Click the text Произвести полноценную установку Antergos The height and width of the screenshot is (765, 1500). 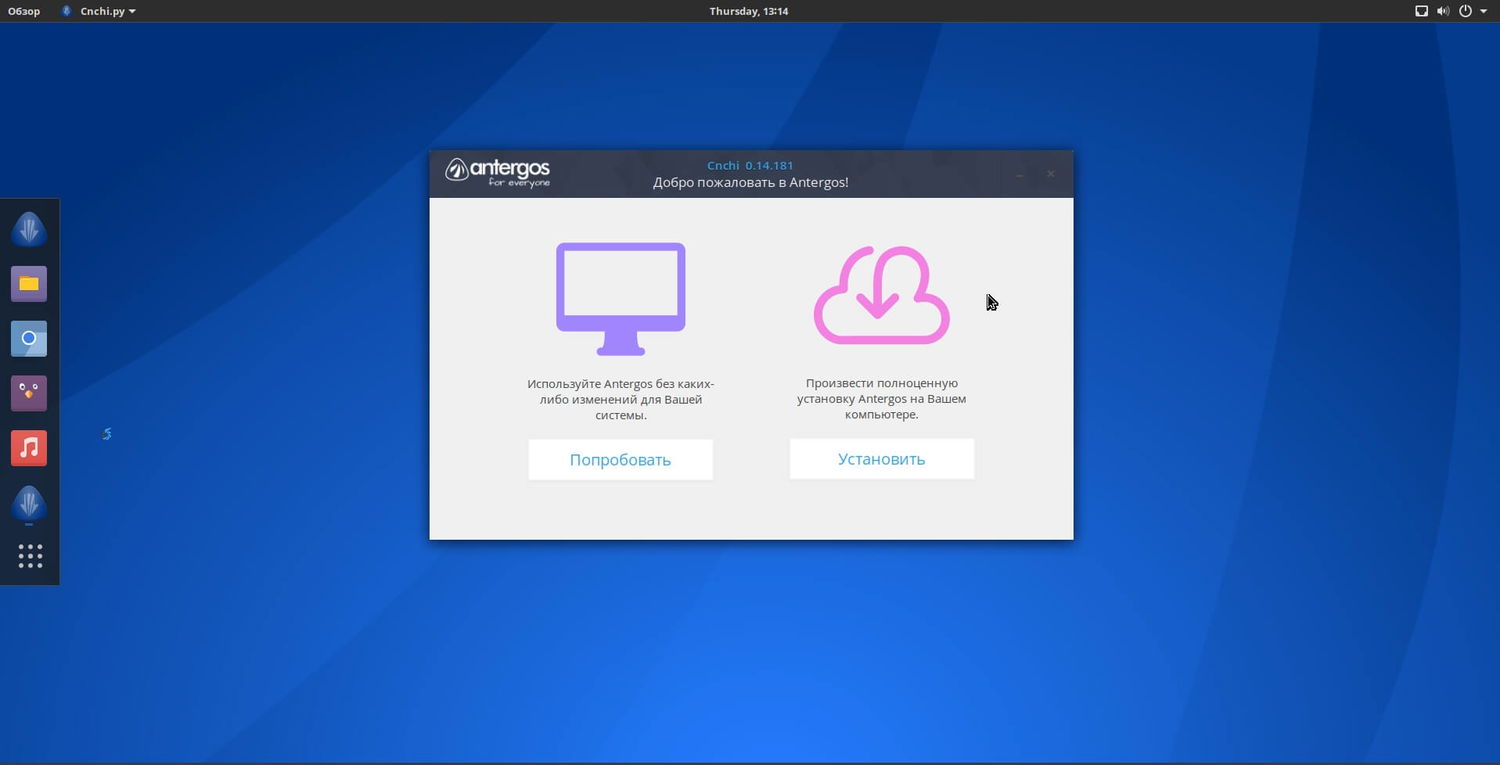882,398
